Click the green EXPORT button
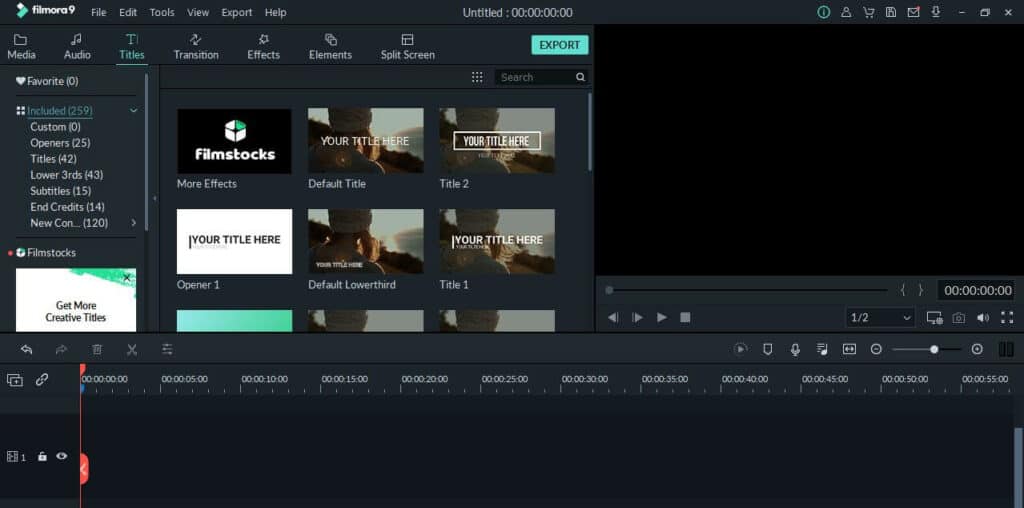This screenshot has height=508, width=1024. pyautogui.click(x=560, y=45)
